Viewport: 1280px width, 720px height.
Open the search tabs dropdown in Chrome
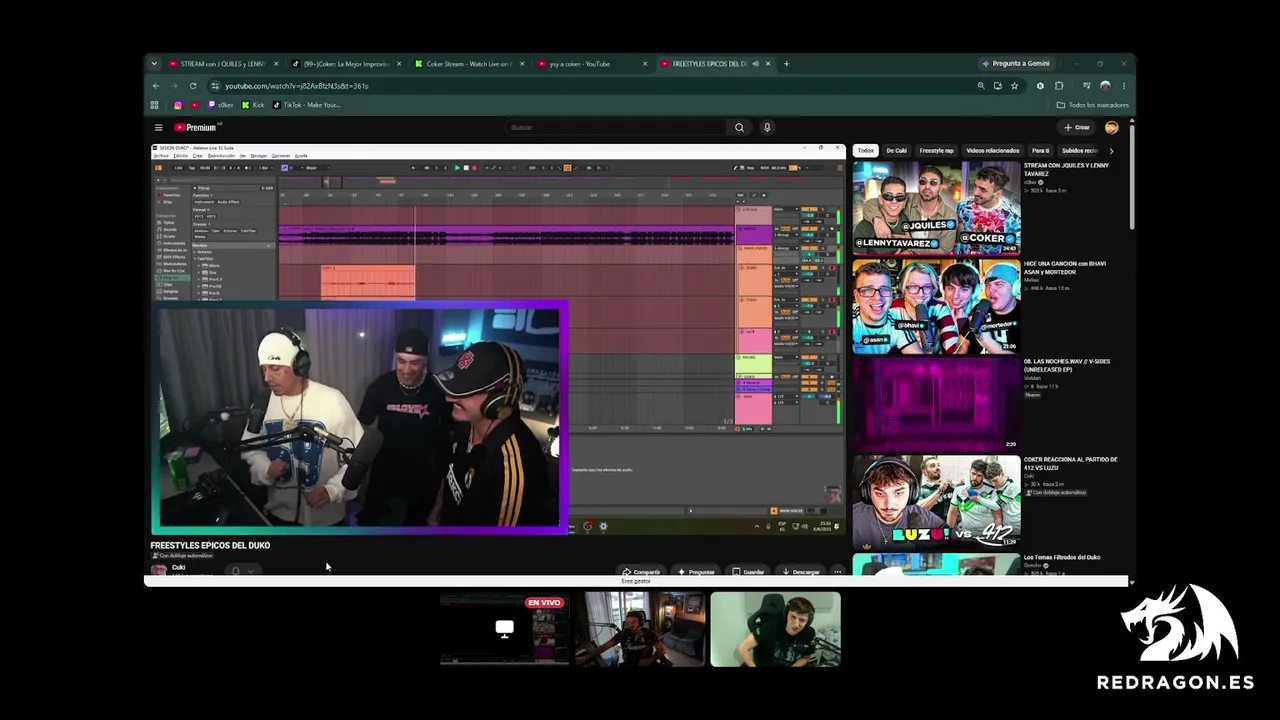(154, 64)
